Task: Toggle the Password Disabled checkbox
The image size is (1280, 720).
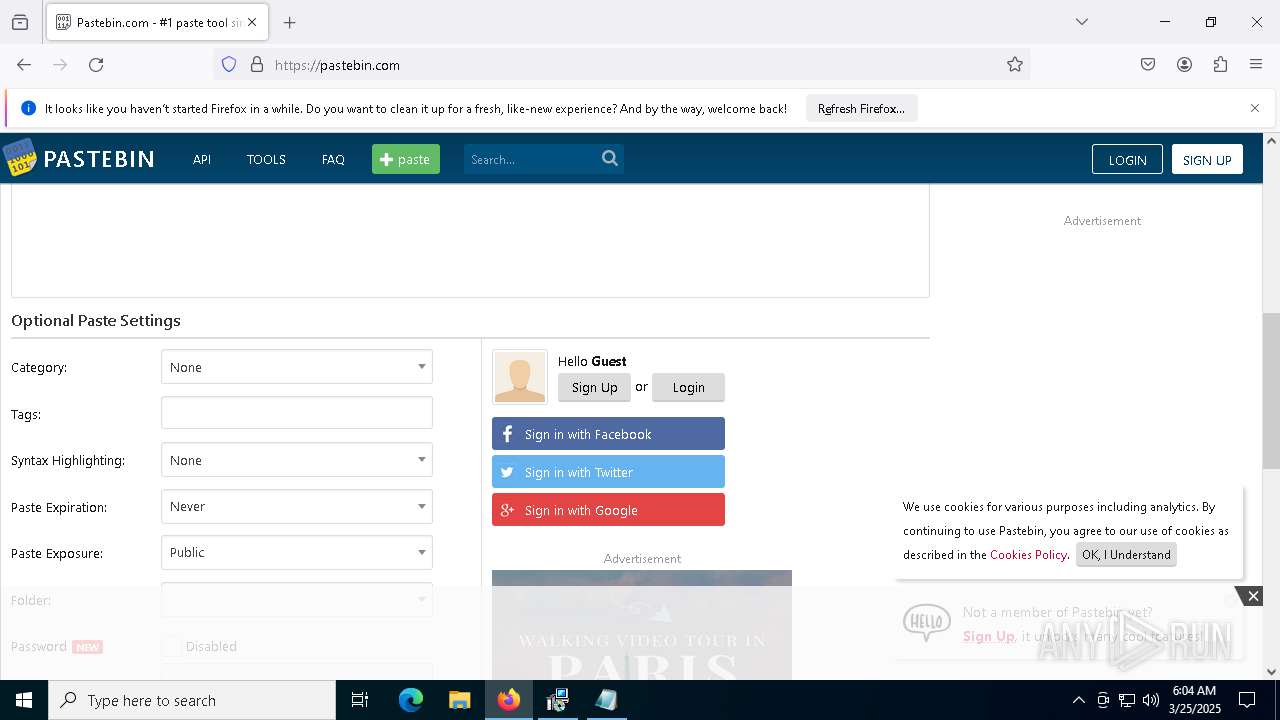Action: pyautogui.click(x=172, y=646)
